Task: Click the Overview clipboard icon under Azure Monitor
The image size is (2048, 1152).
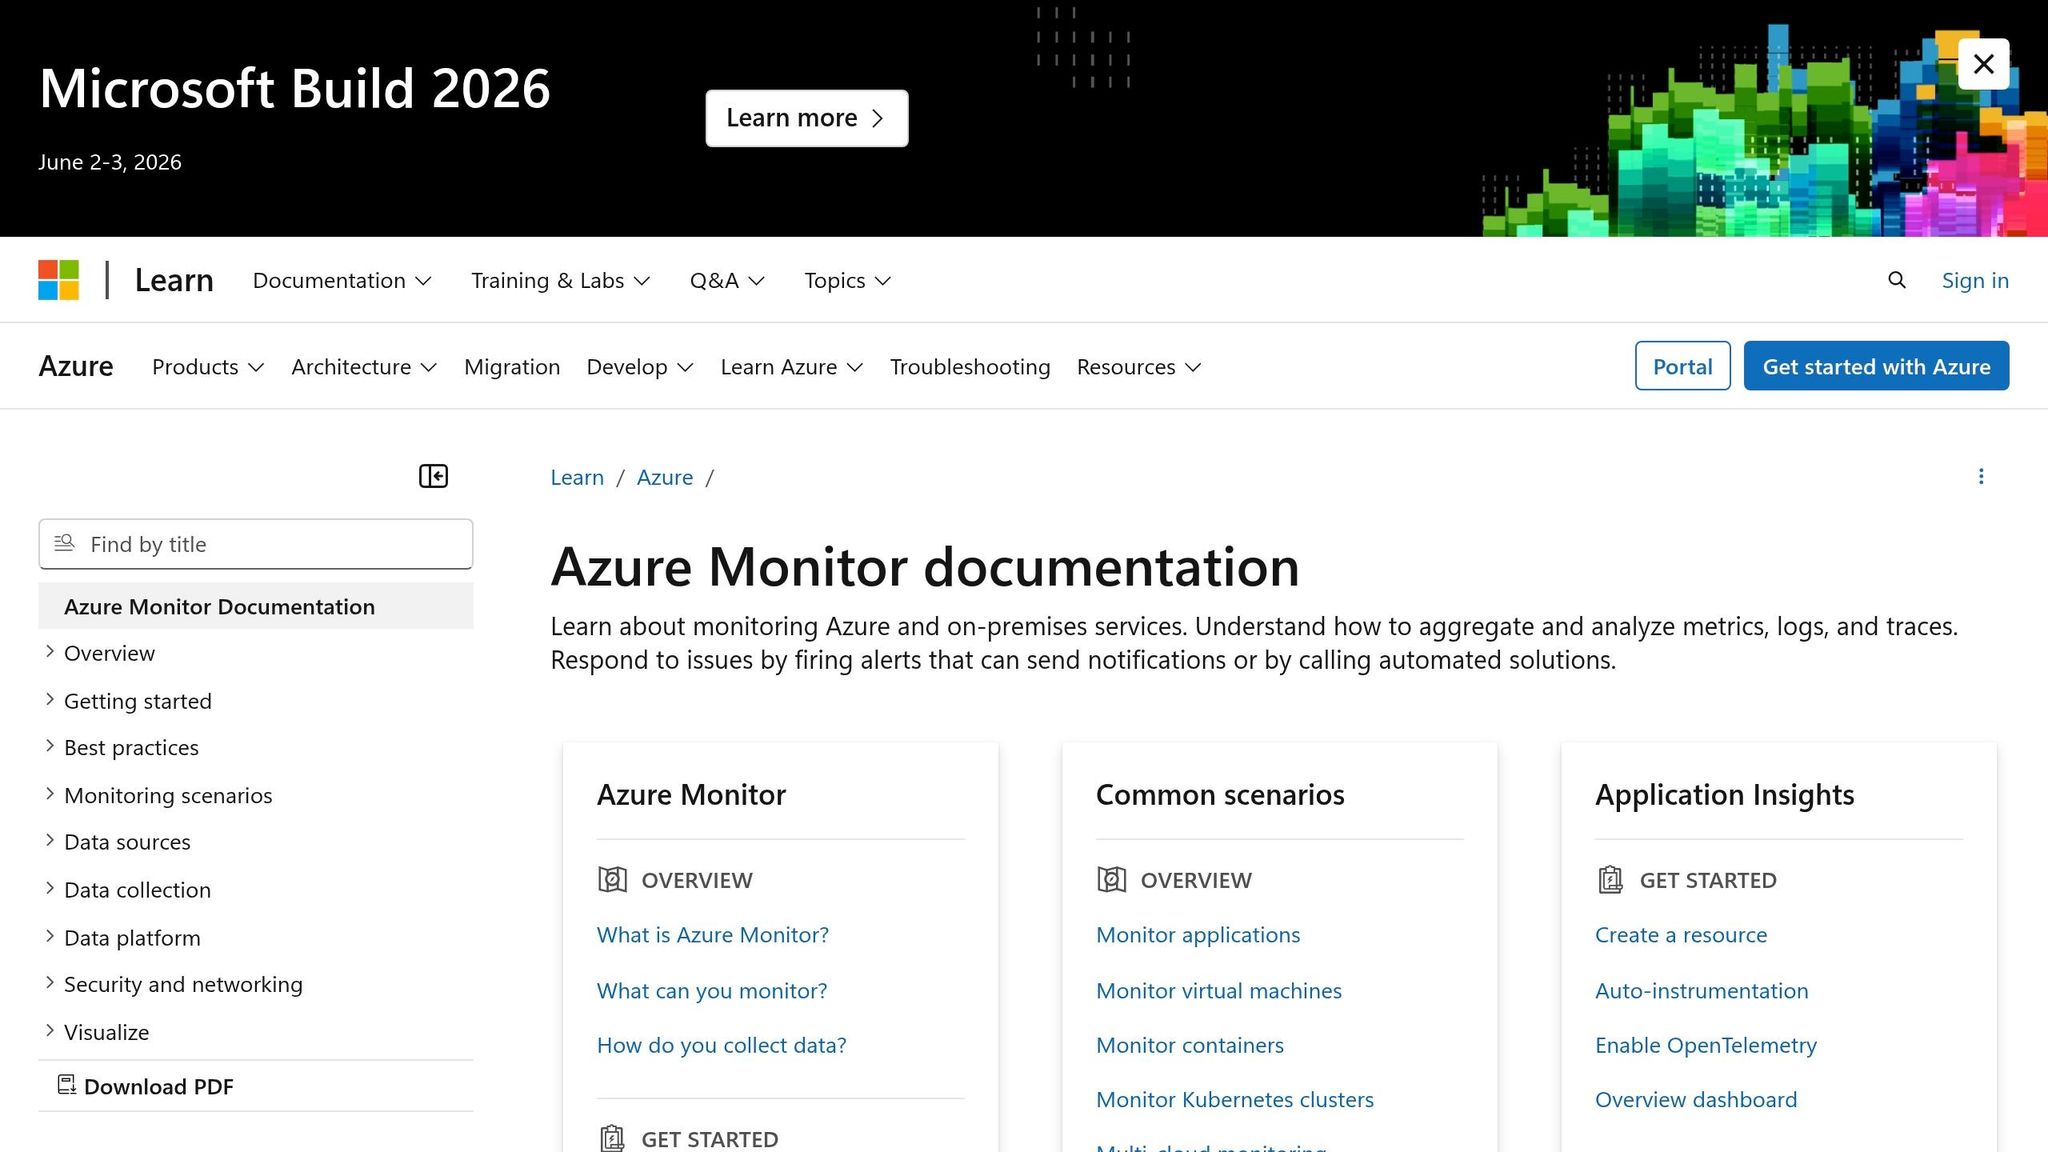Action: pyautogui.click(x=612, y=880)
